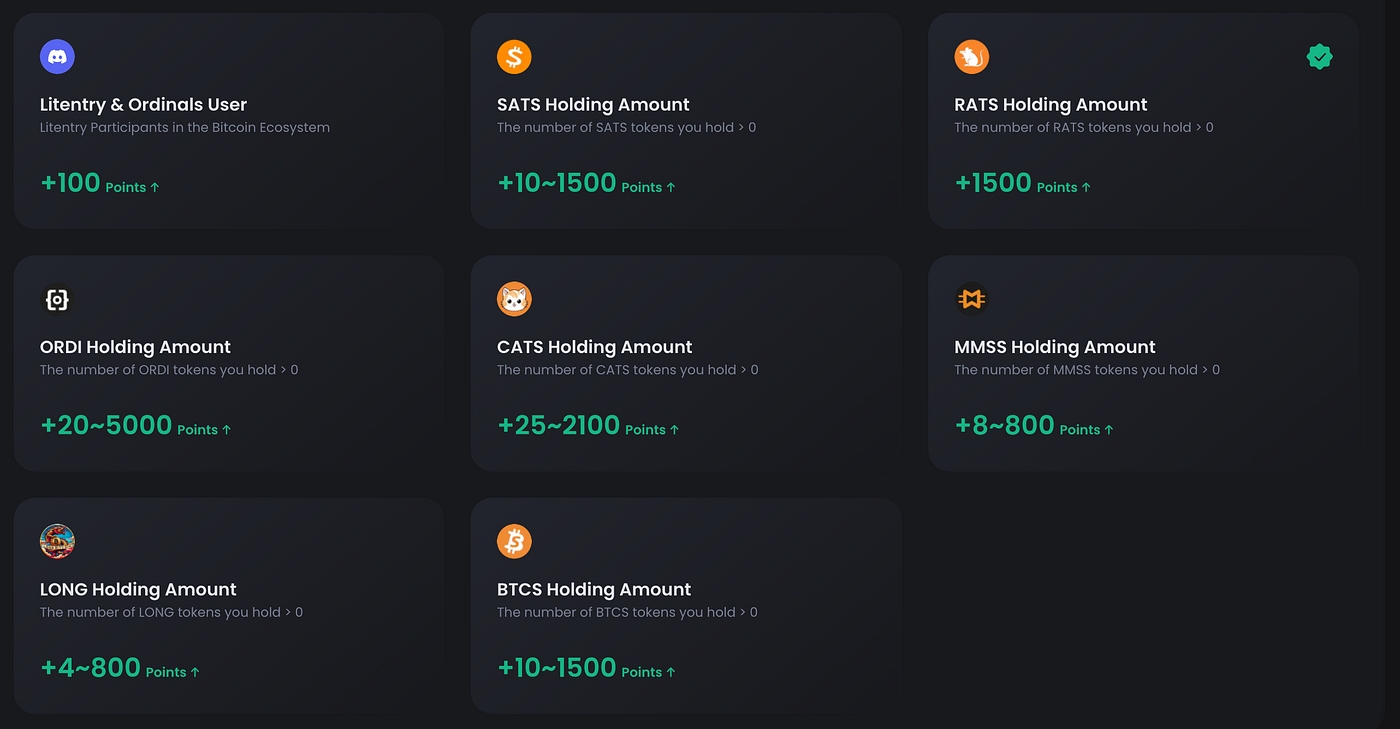This screenshot has width=1400, height=729.
Task: Click the green verified badge on RATS card
Action: click(x=1319, y=57)
